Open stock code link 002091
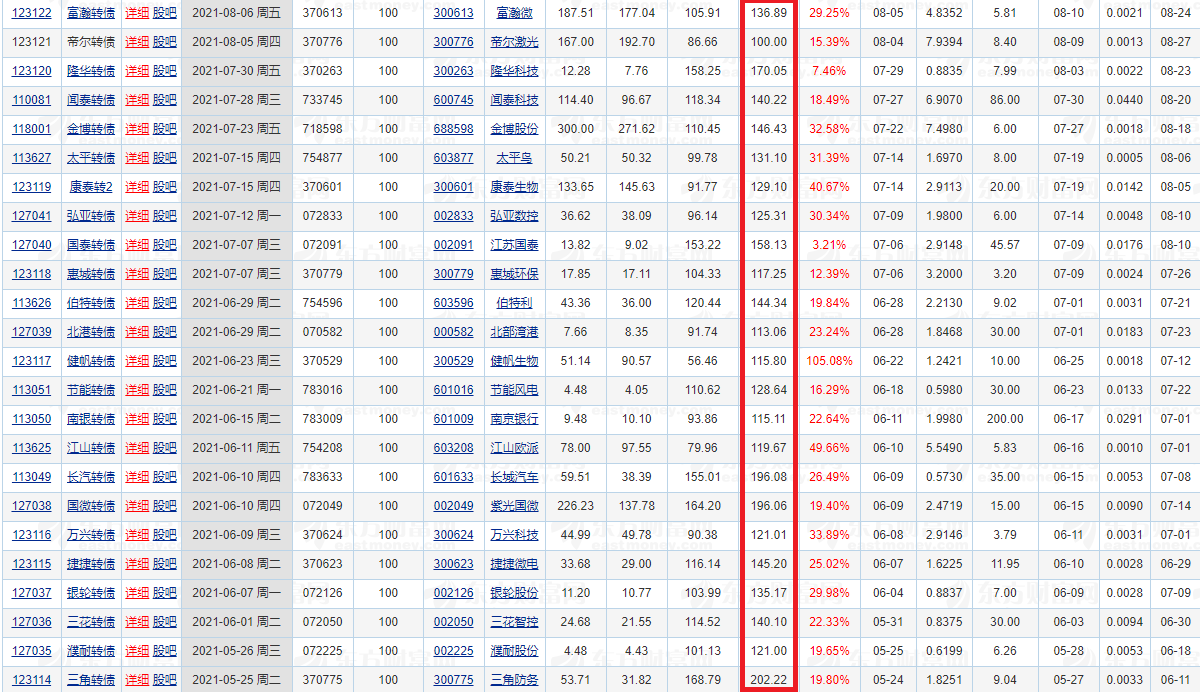Image resolution: width=1200 pixels, height=692 pixels. coord(454,245)
